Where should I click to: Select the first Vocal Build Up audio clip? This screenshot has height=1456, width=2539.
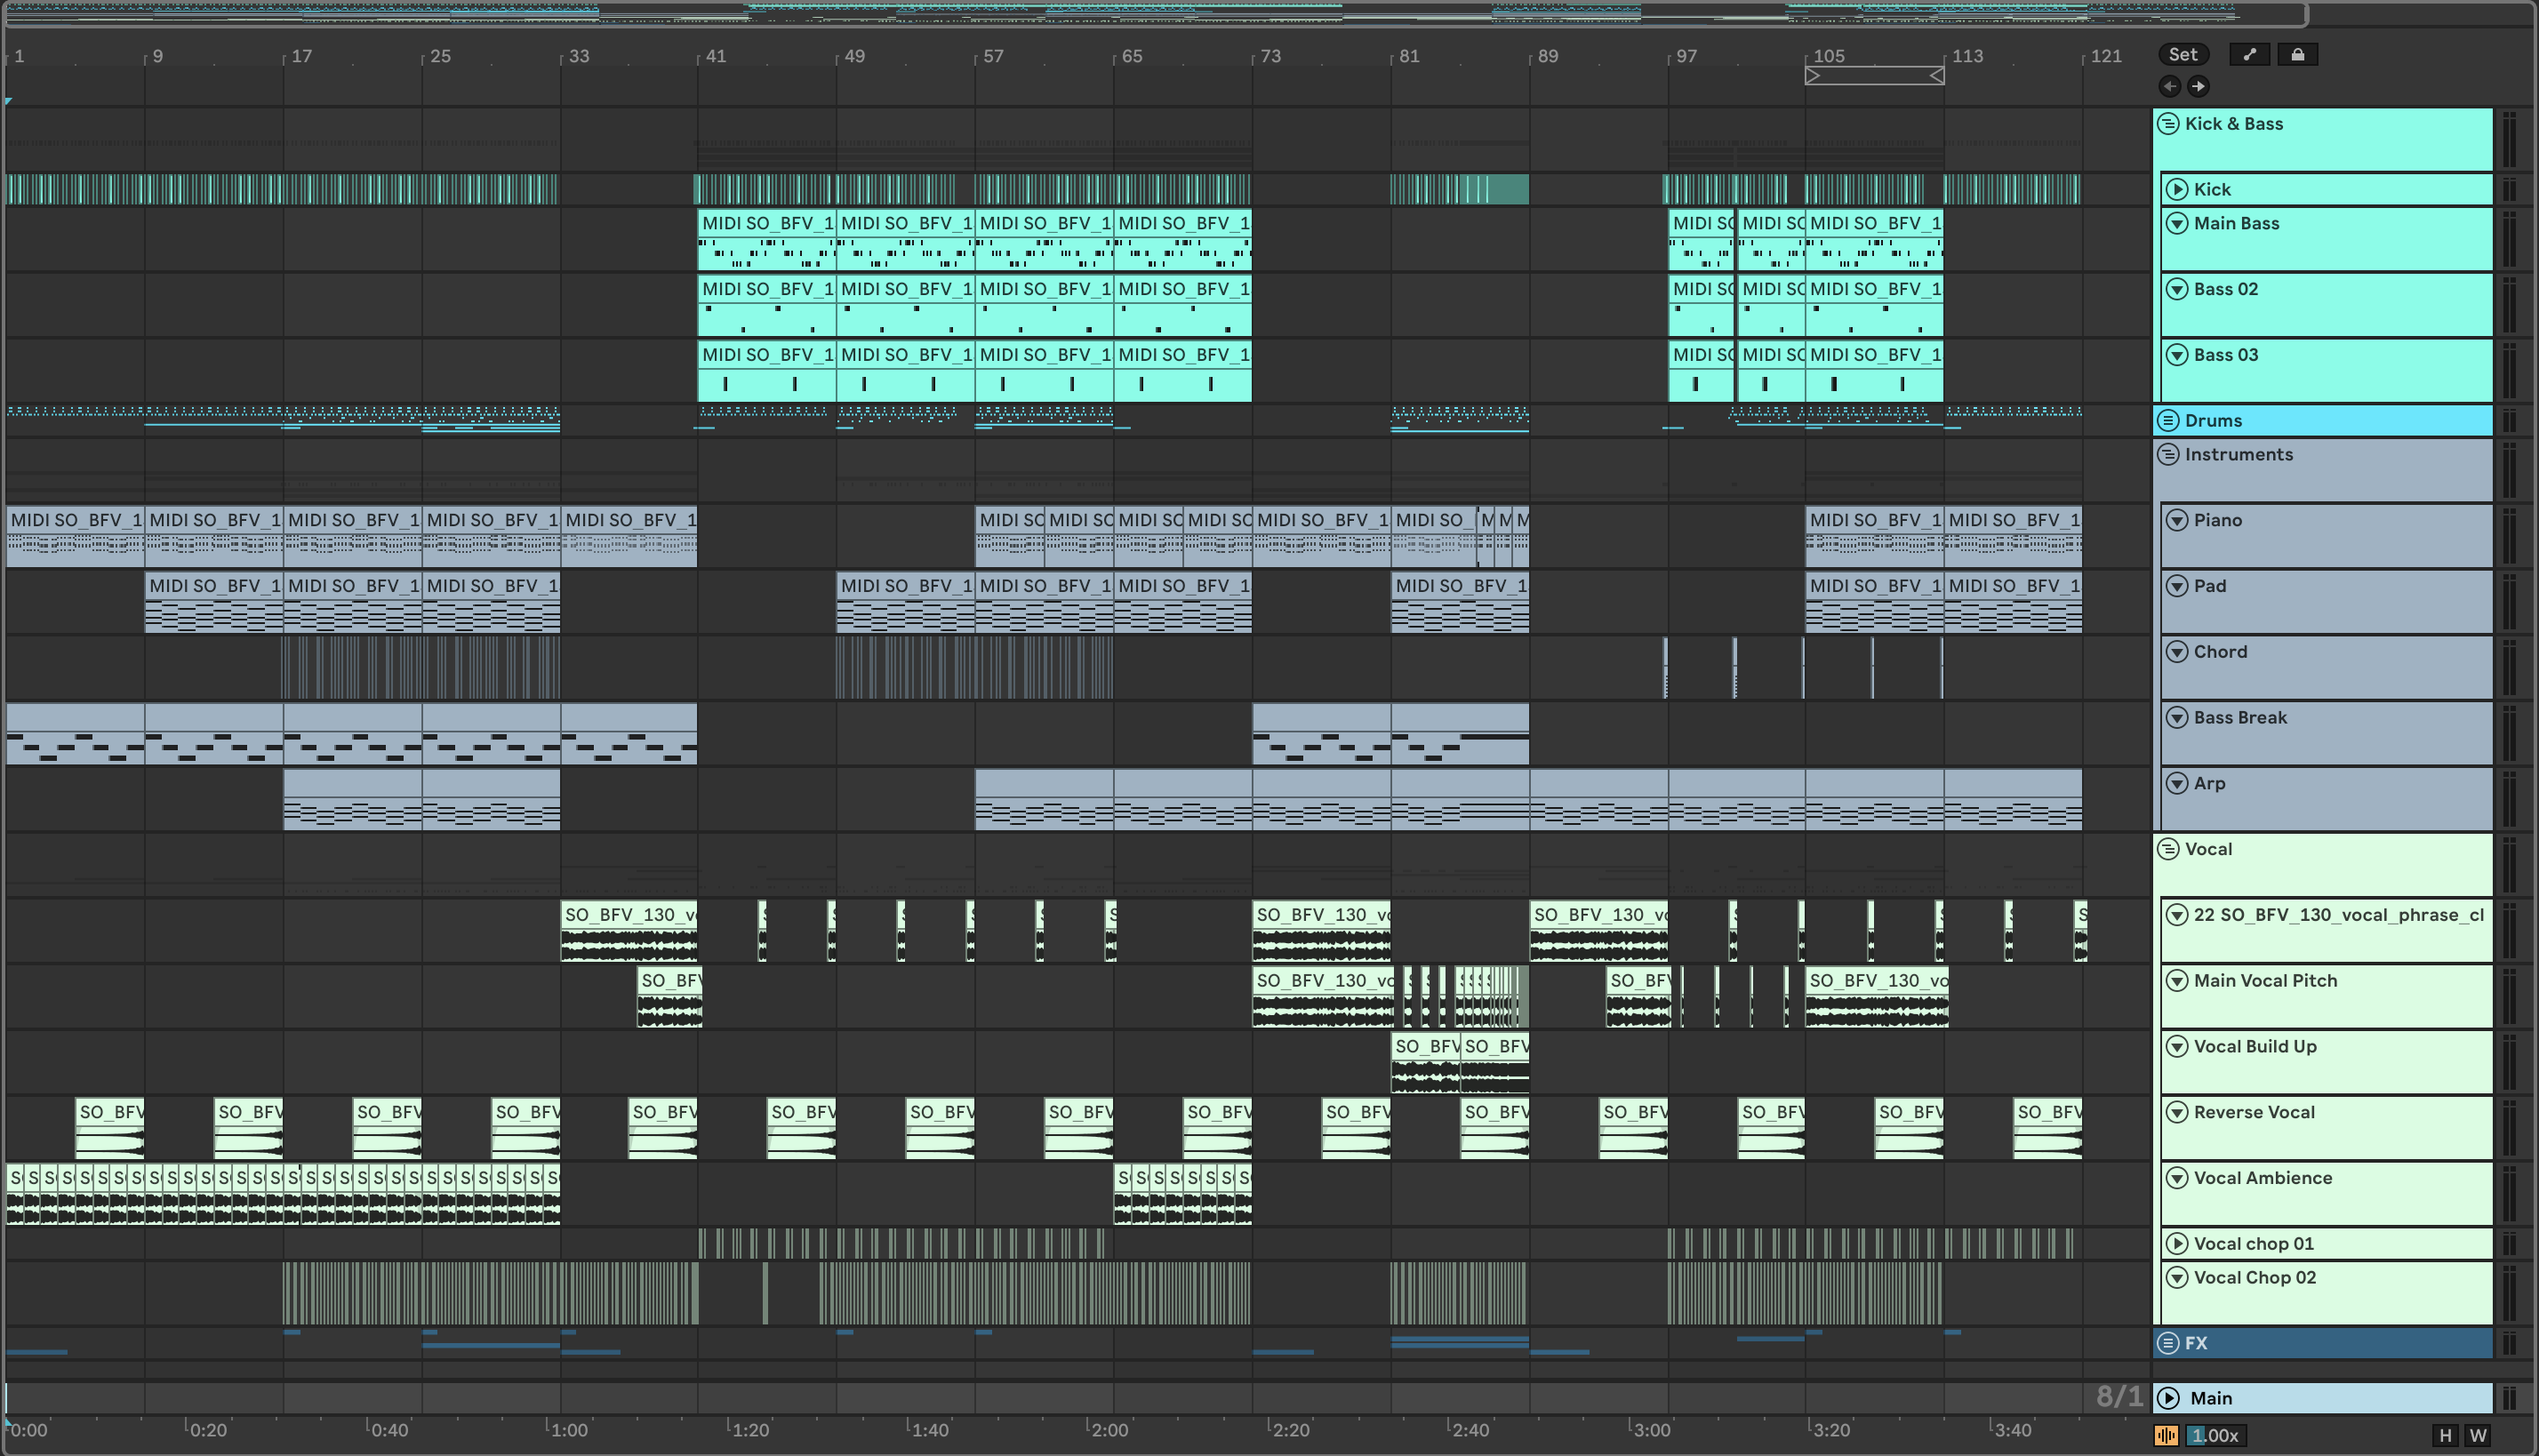coord(1425,1063)
